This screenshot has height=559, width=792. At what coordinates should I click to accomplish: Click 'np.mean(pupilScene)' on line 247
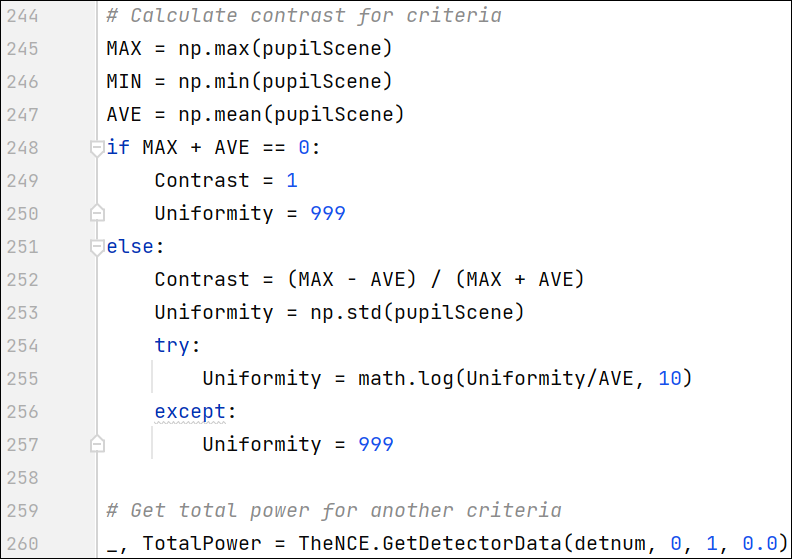coord(291,115)
